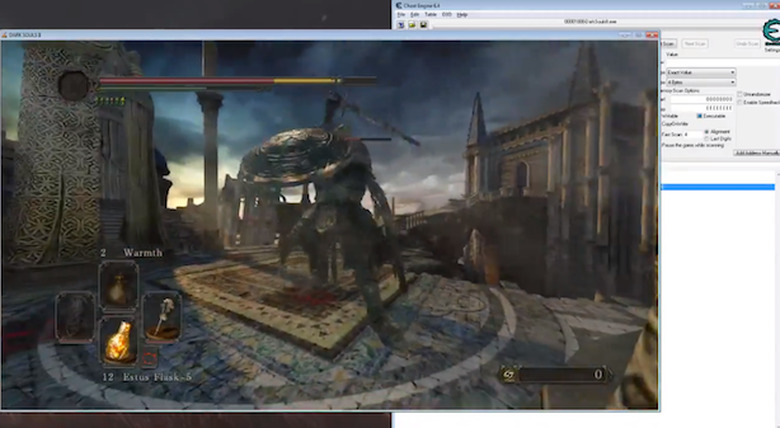Click the save floppy disk toolbar icon
This screenshot has height=428, width=780.
click(x=421, y=25)
